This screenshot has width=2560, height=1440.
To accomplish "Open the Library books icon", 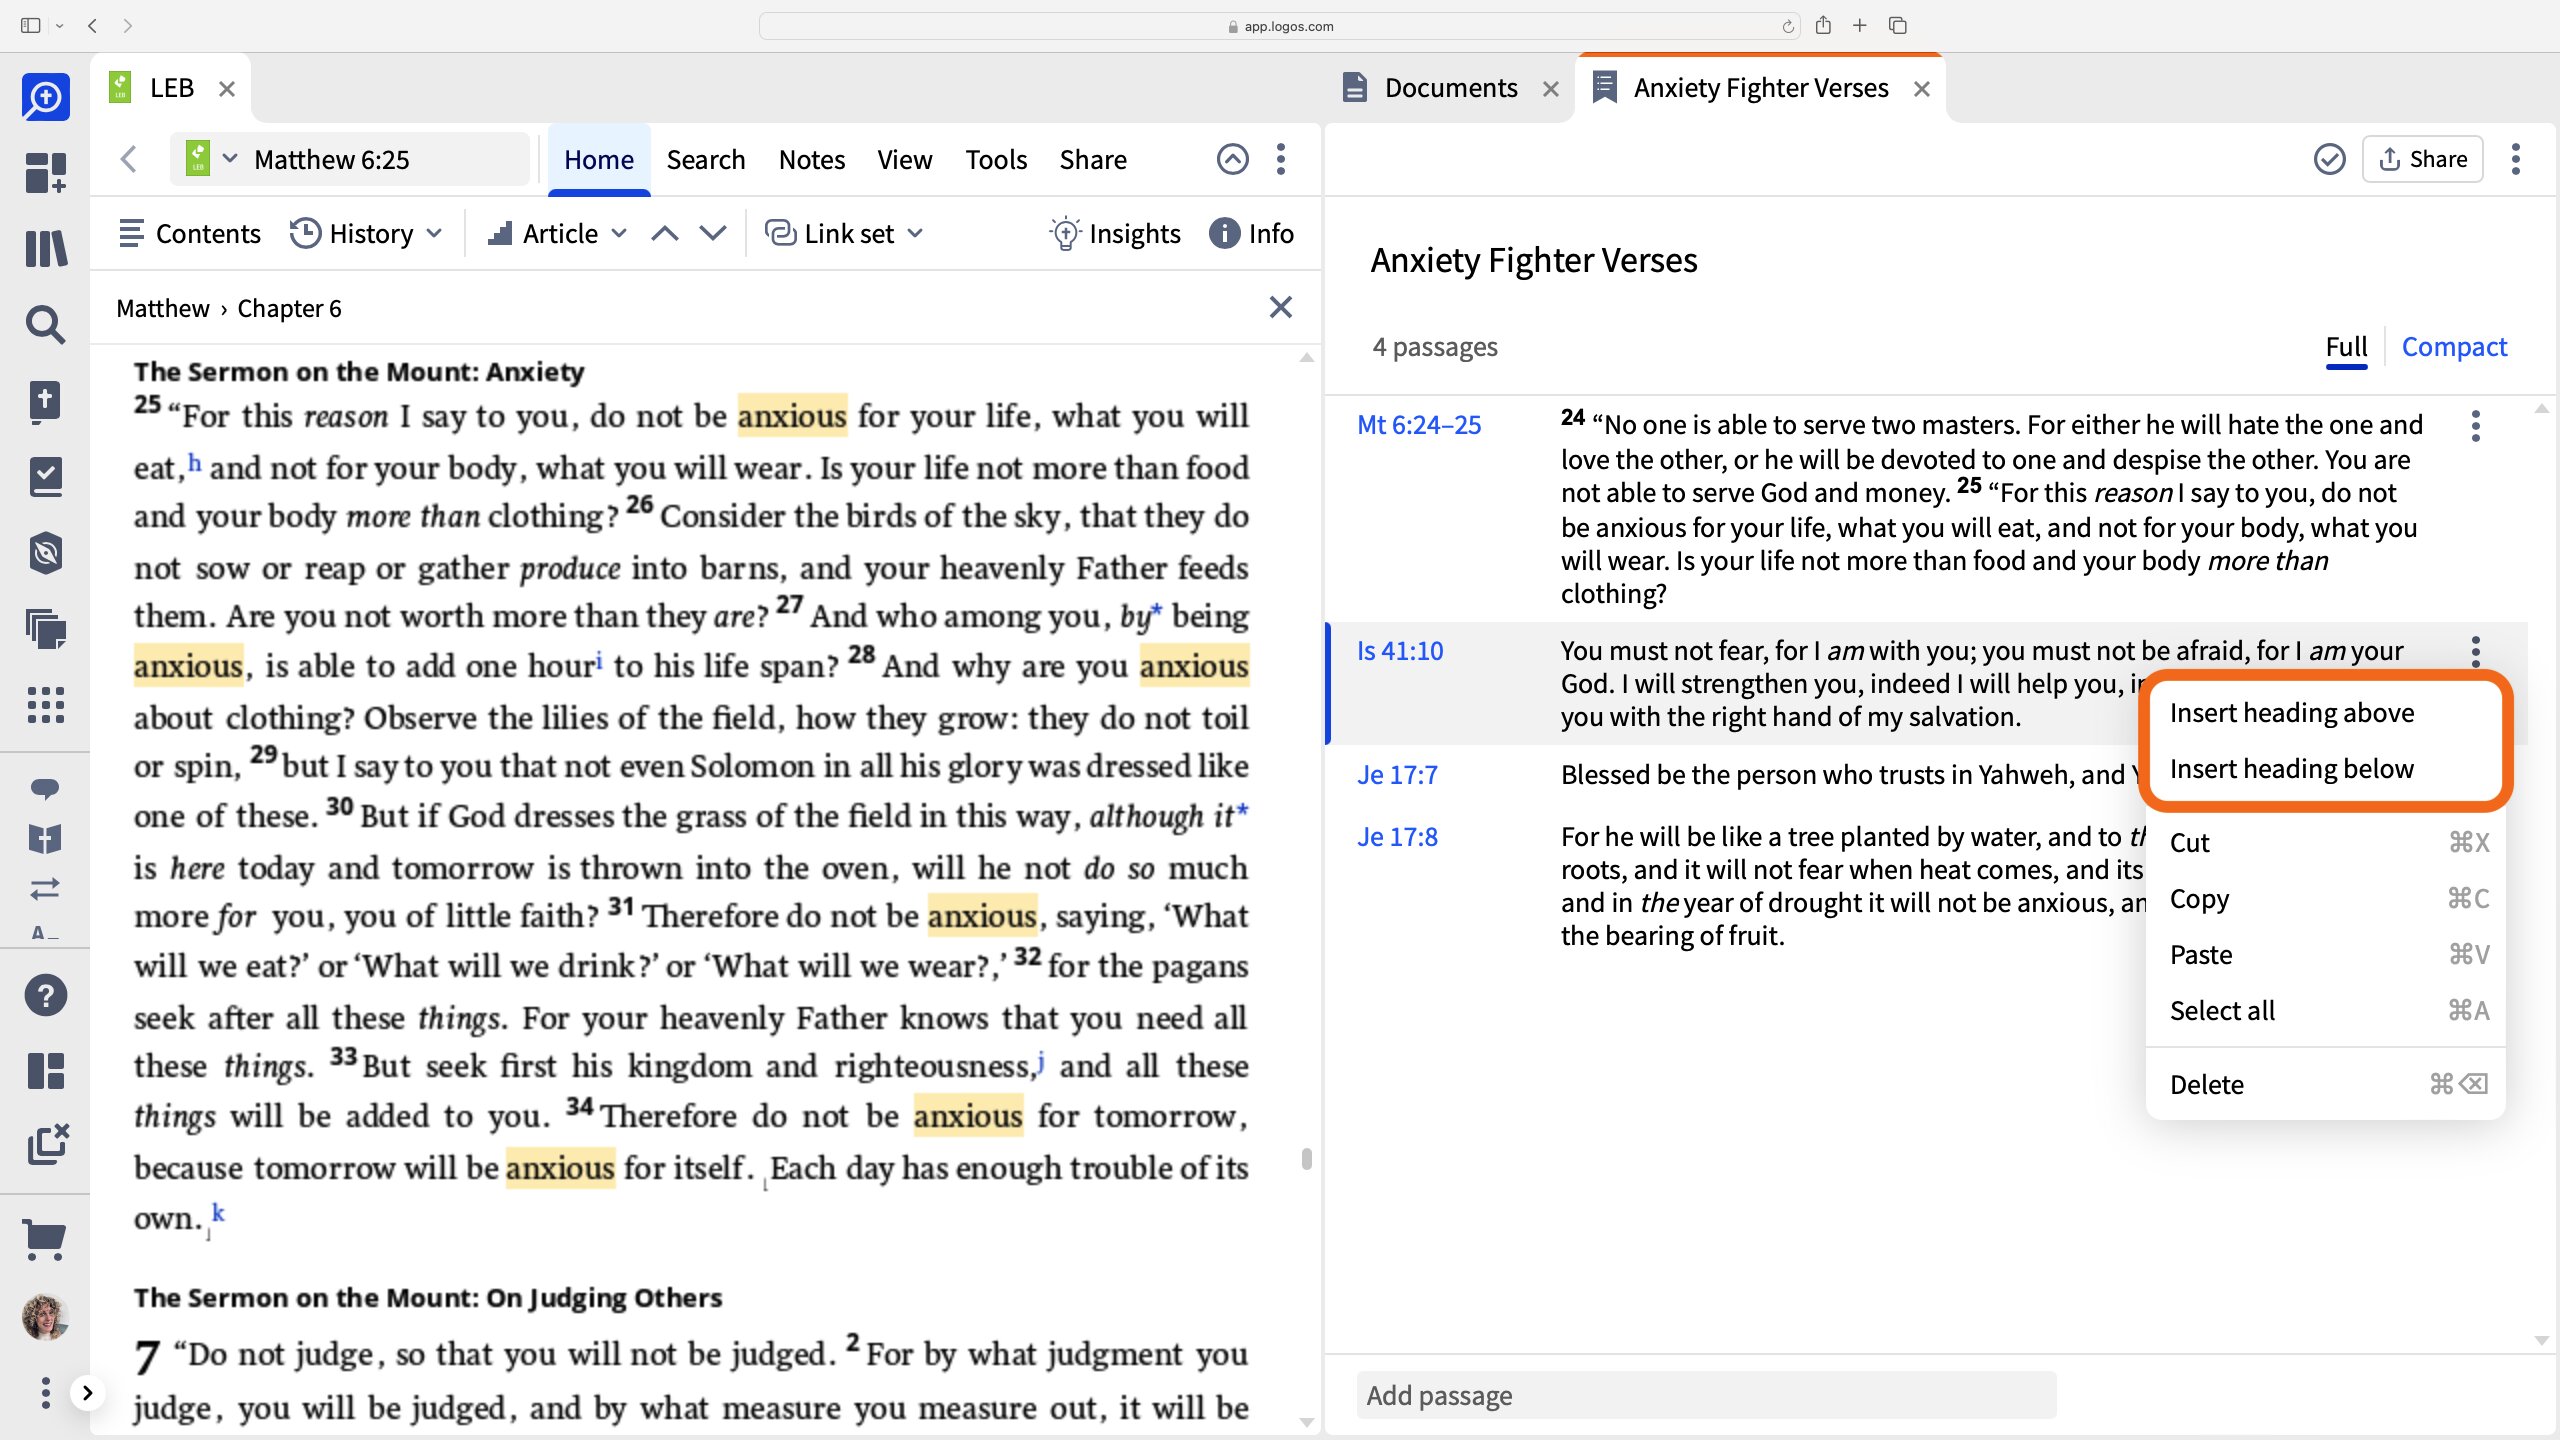I will pos(46,248).
